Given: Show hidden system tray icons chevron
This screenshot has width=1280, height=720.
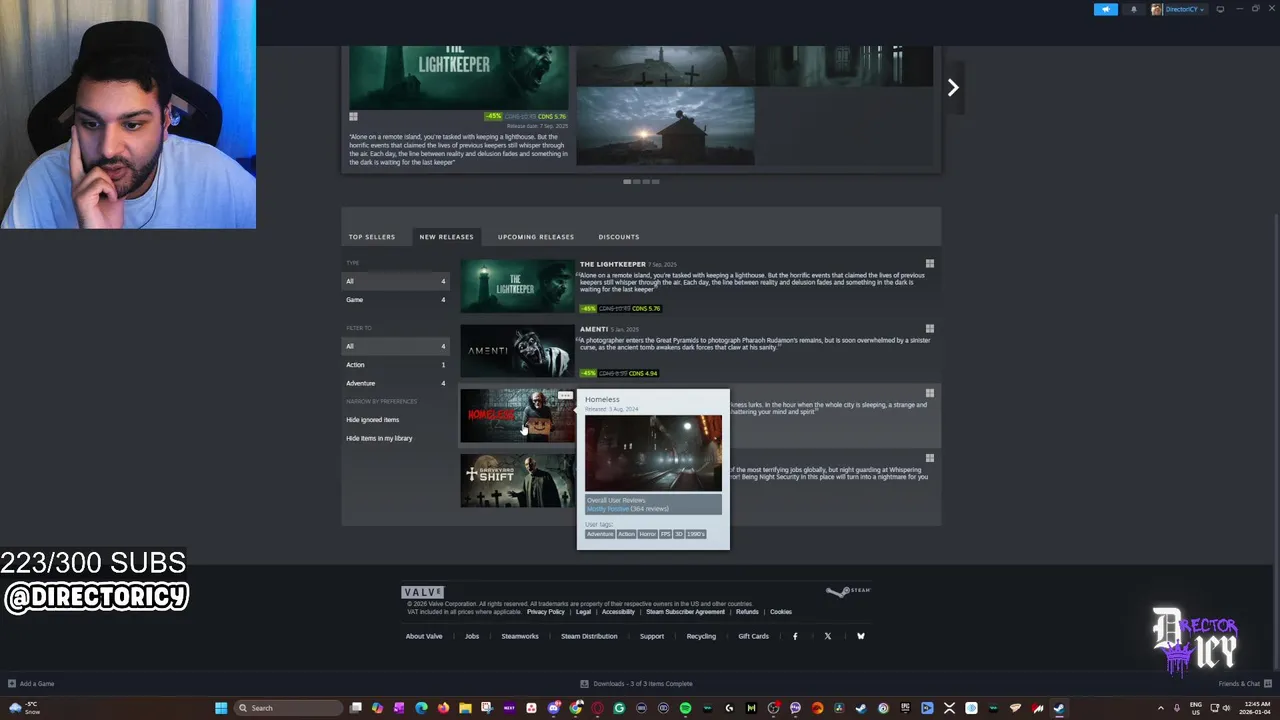Looking at the screenshot, I should (1161, 708).
